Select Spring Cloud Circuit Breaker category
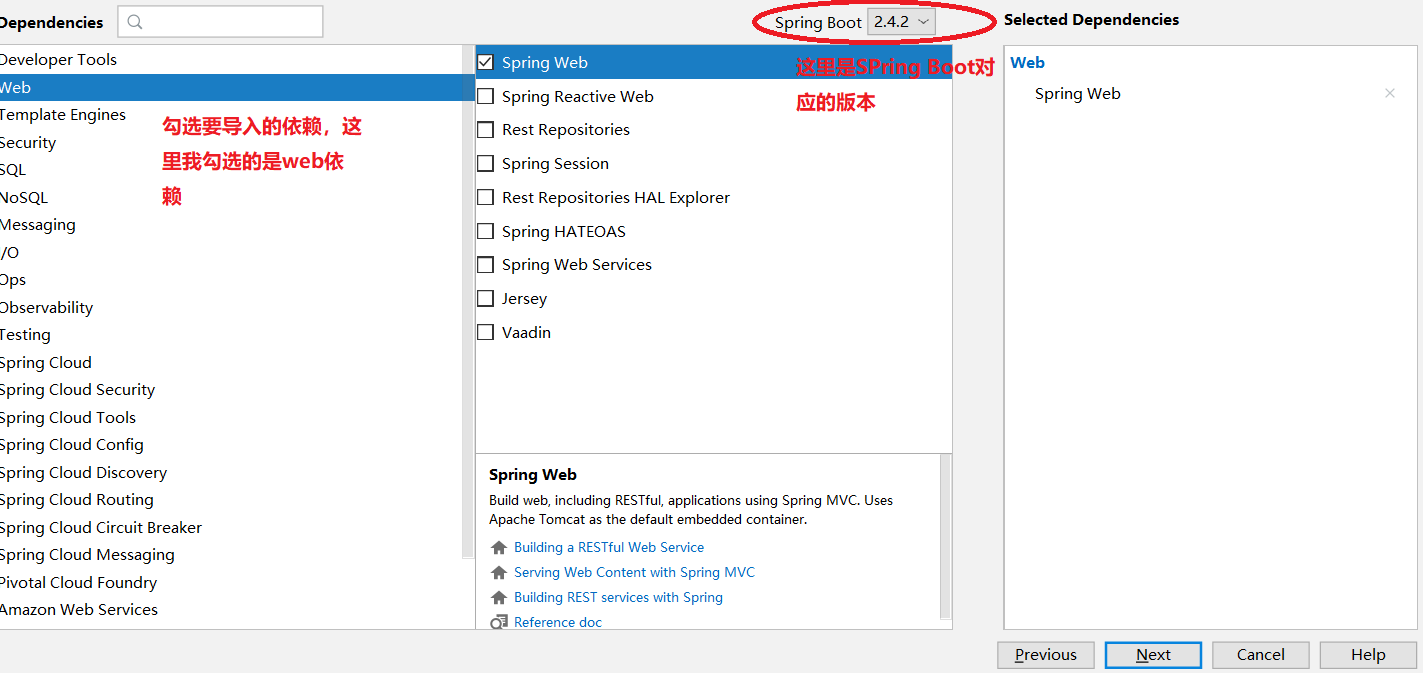This screenshot has height=673, width=1423. (x=231, y=527)
